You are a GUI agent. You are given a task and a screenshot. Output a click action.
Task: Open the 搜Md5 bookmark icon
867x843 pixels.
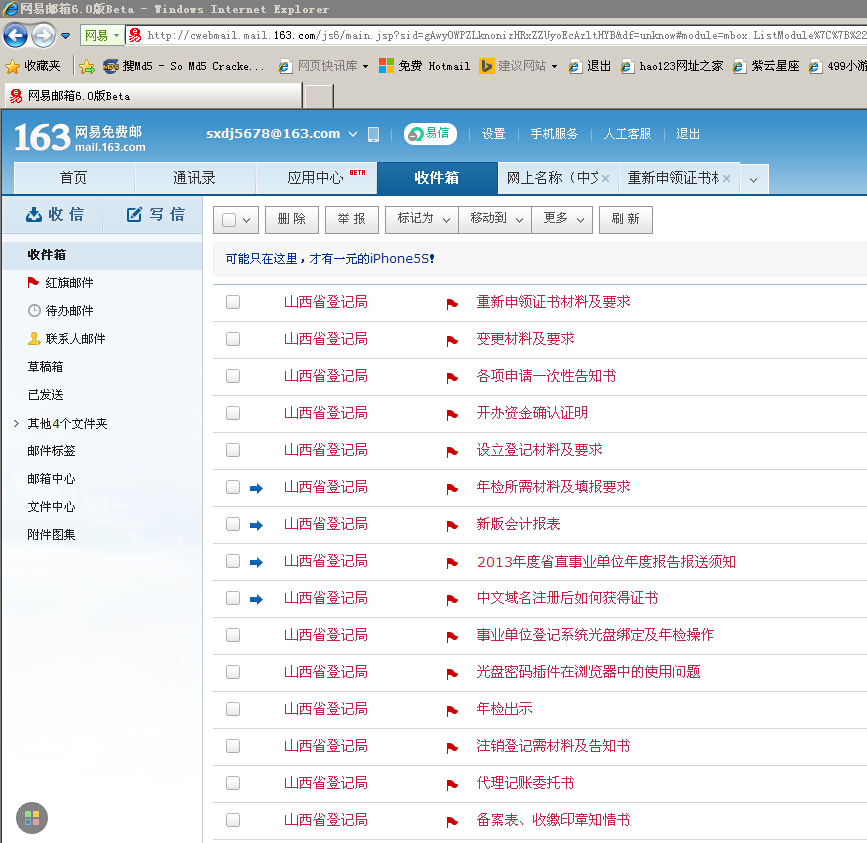pos(111,66)
